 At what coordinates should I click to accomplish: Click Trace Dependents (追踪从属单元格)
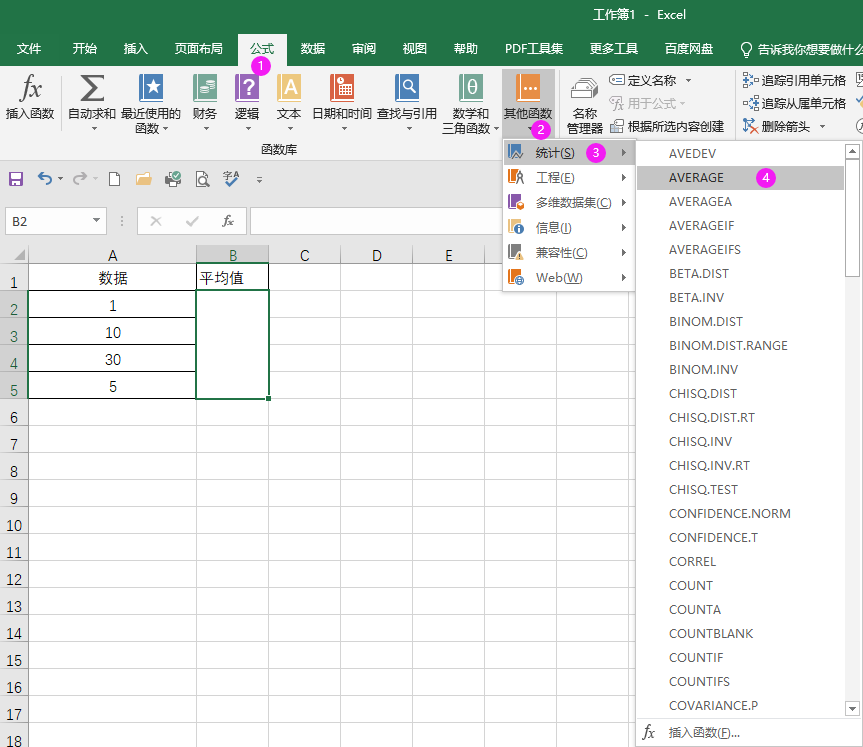click(x=794, y=103)
